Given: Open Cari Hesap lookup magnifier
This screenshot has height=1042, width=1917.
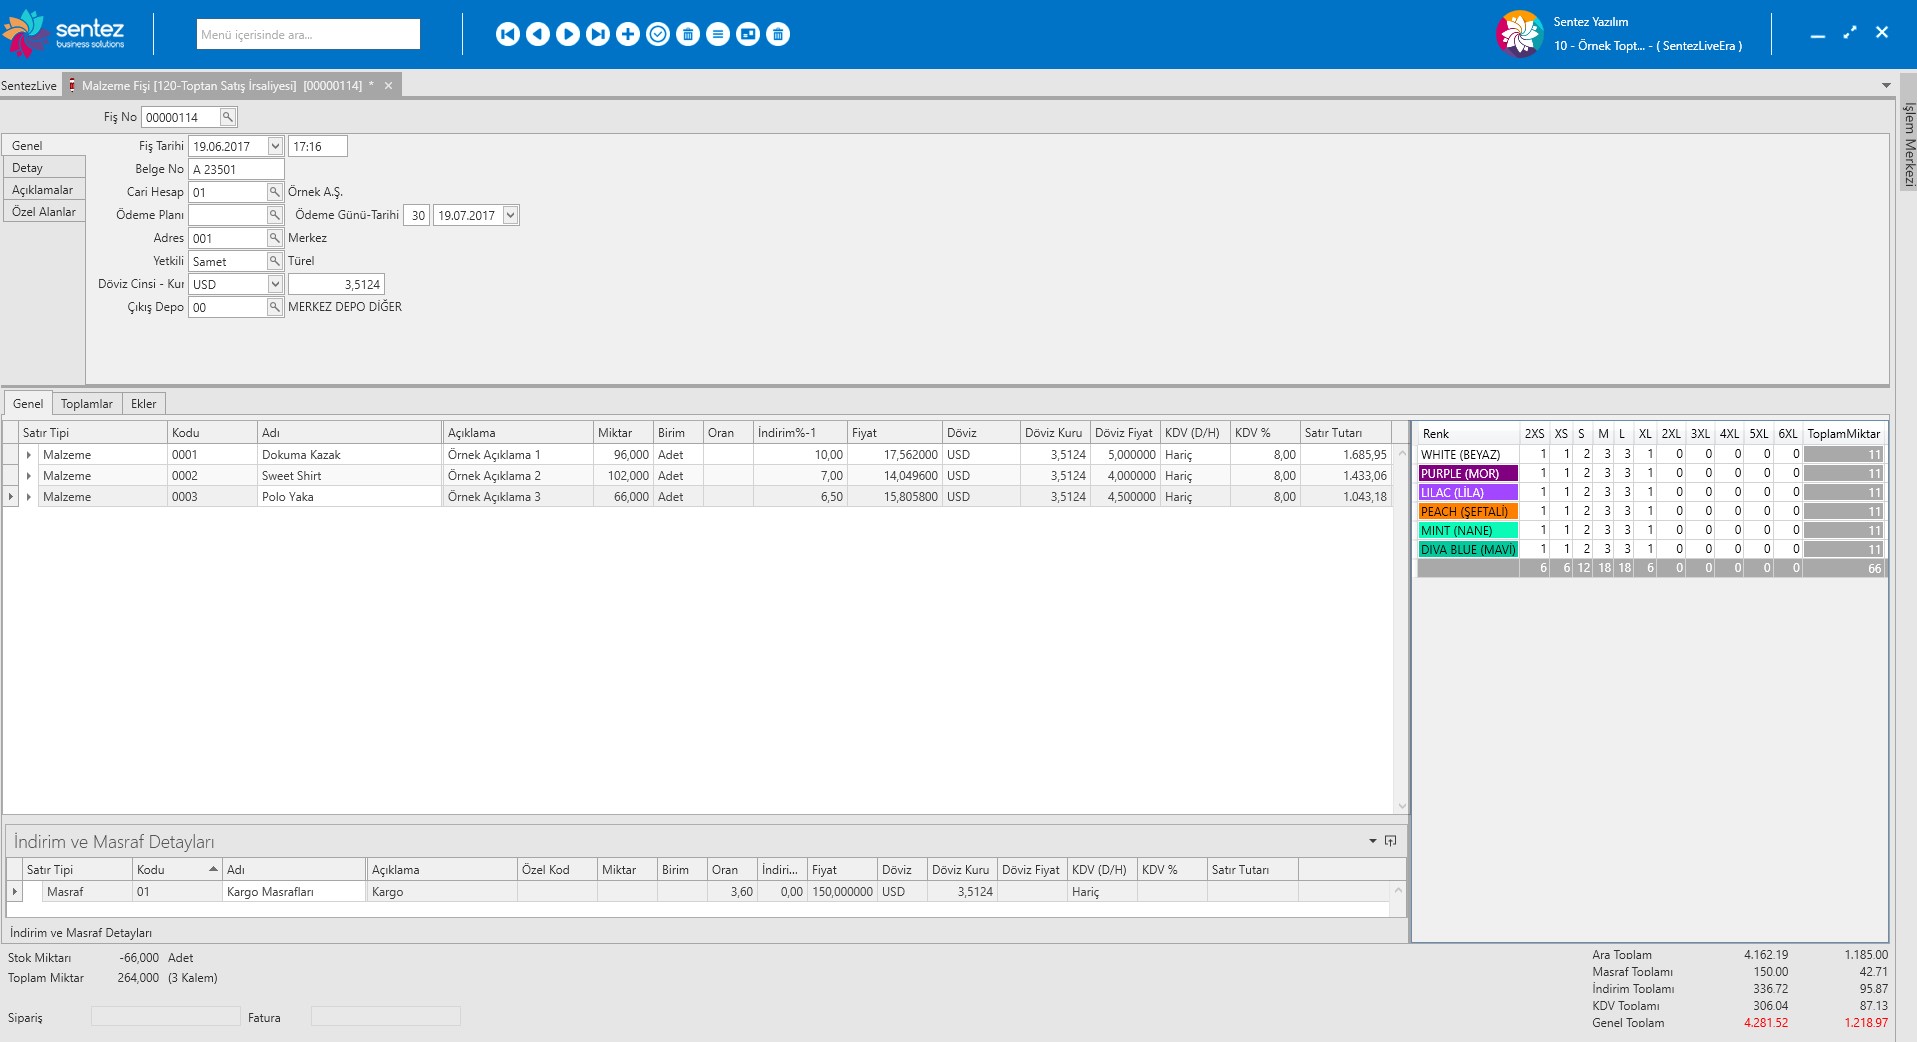Looking at the screenshot, I should point(275,192).
